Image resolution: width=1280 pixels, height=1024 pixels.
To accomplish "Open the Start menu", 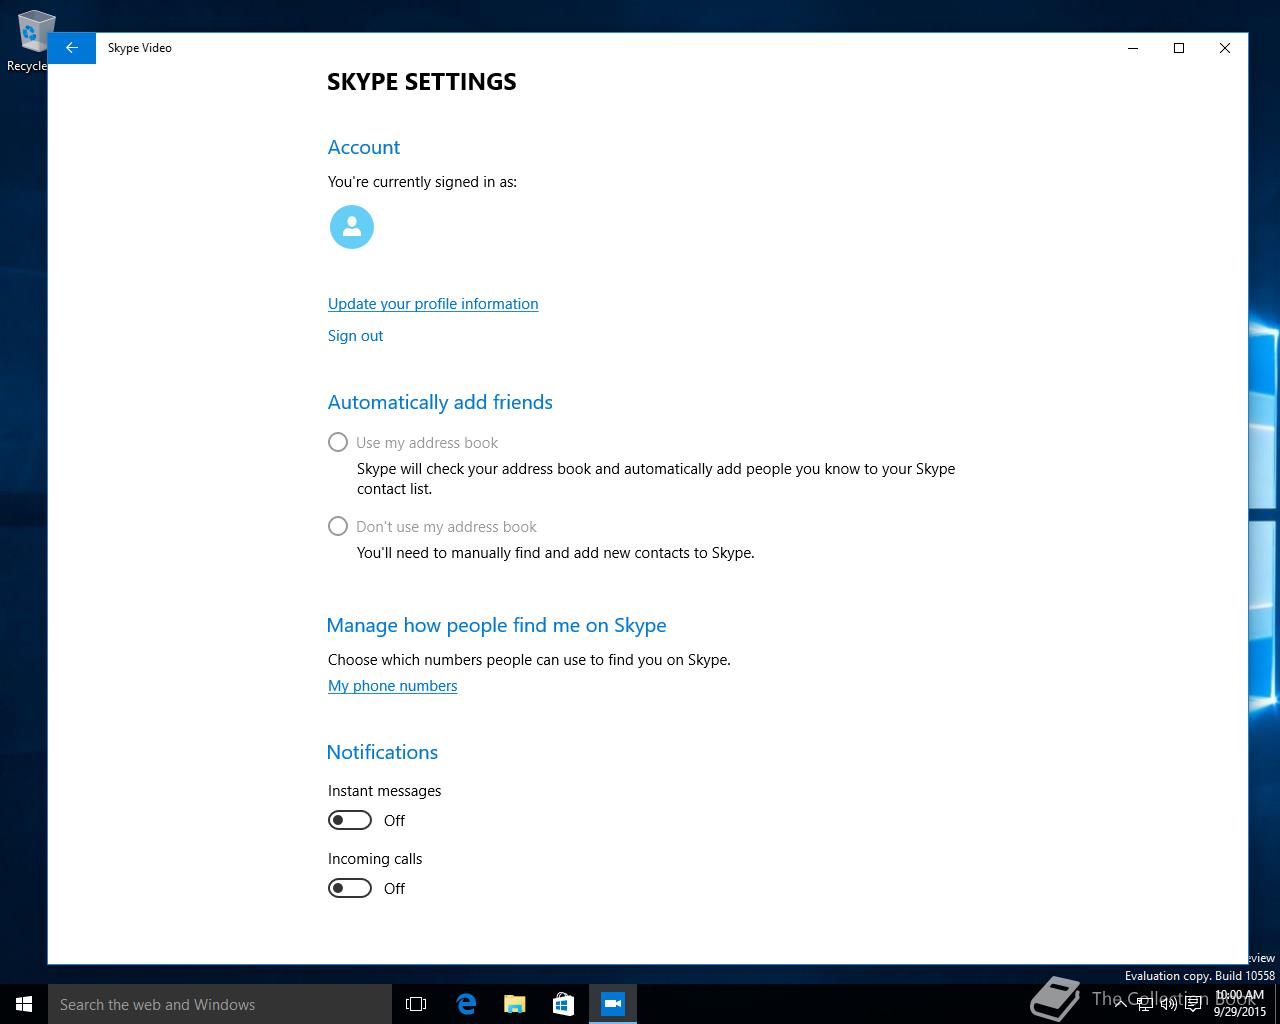I will [x=24, y=1004].
